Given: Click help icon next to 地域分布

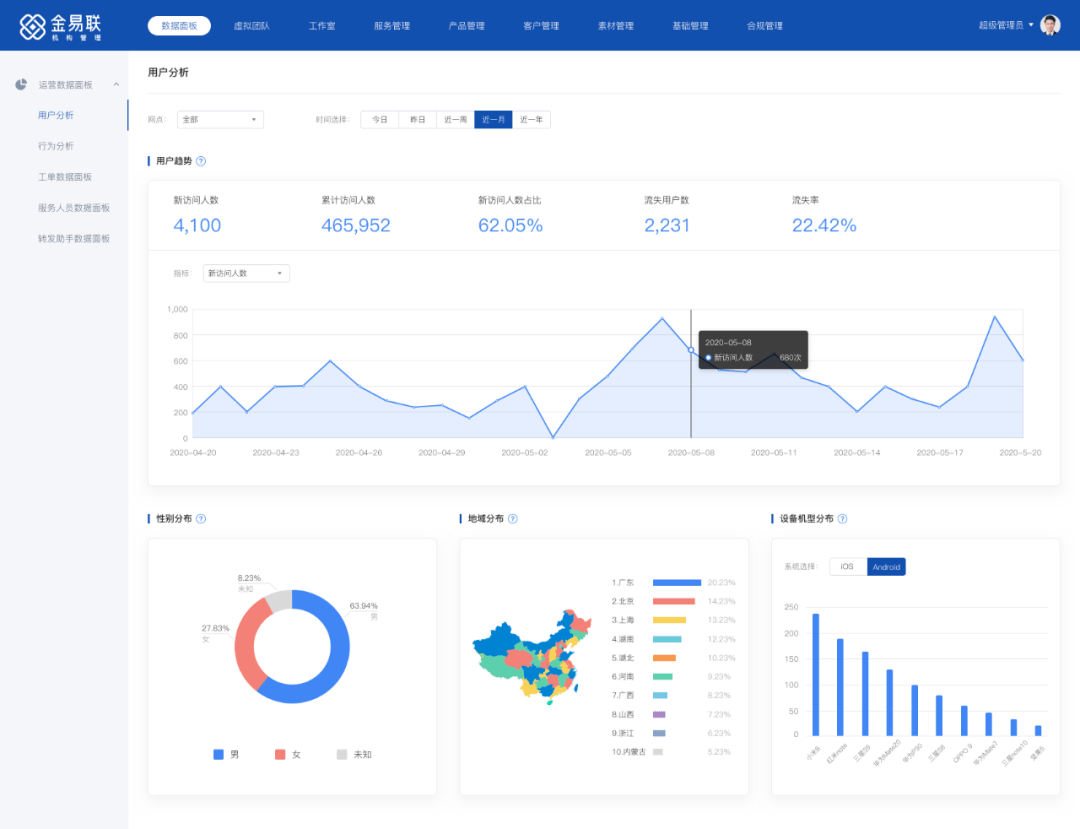Looking at the screenshot, I should [513, 519].
